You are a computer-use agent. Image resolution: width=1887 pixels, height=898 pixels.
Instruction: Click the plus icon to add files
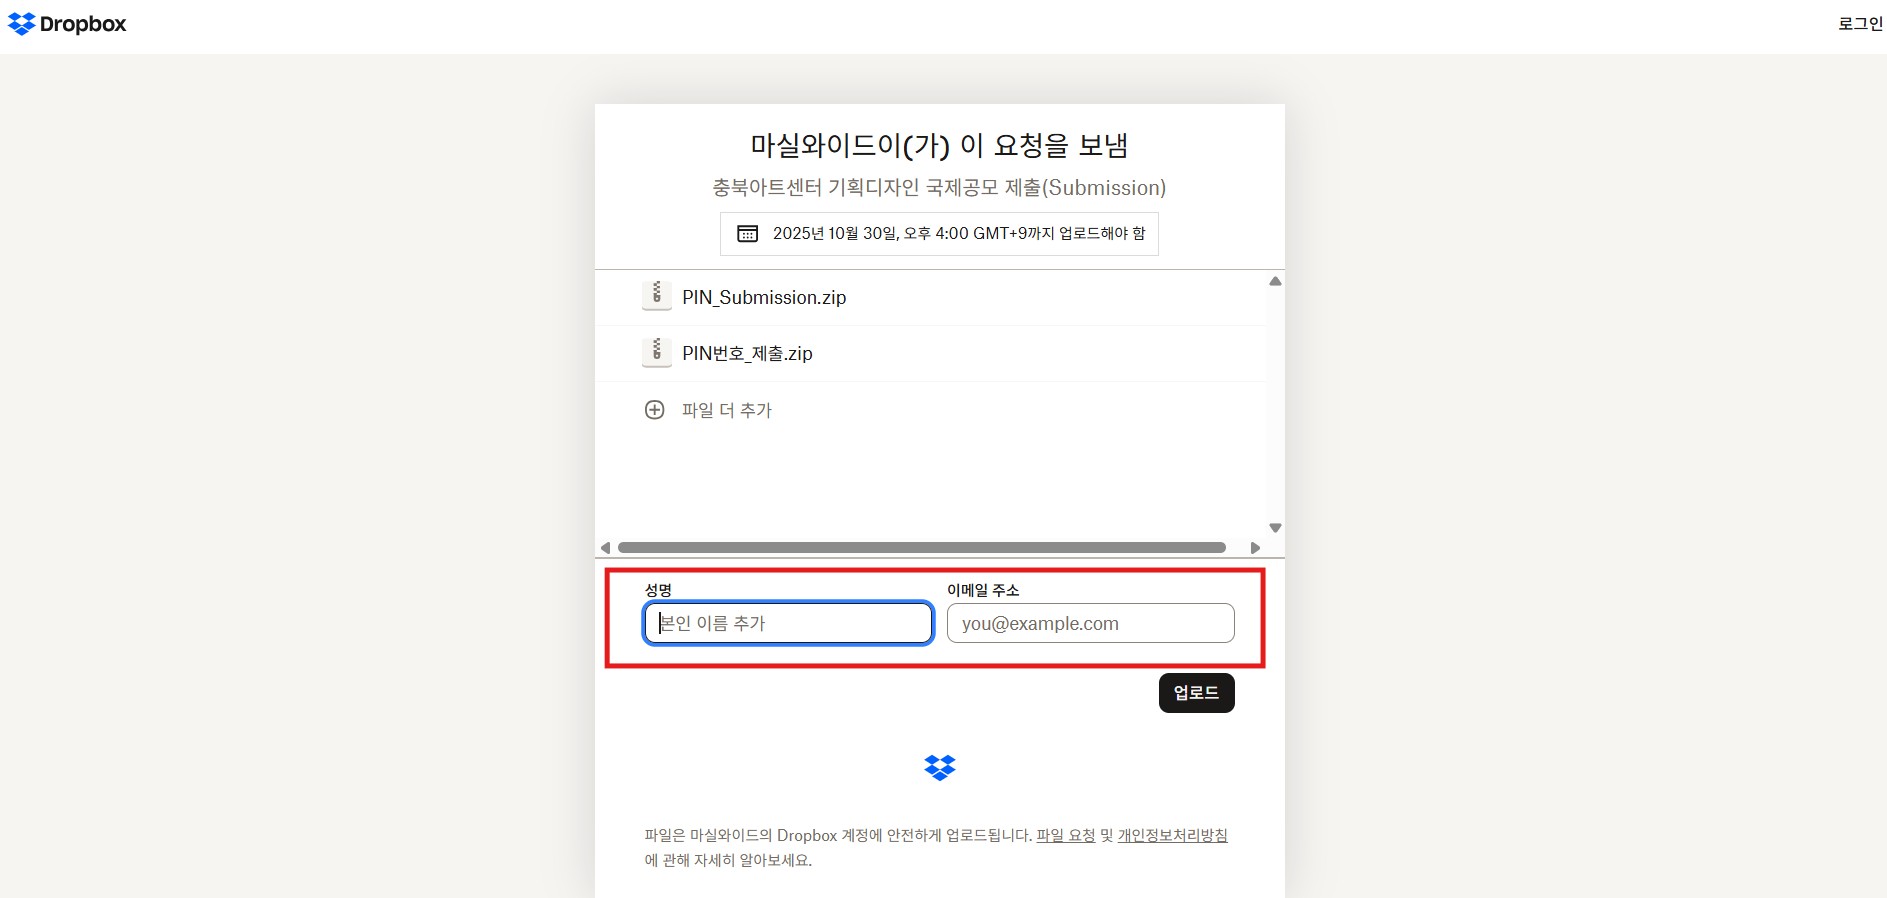click(654, 410)
